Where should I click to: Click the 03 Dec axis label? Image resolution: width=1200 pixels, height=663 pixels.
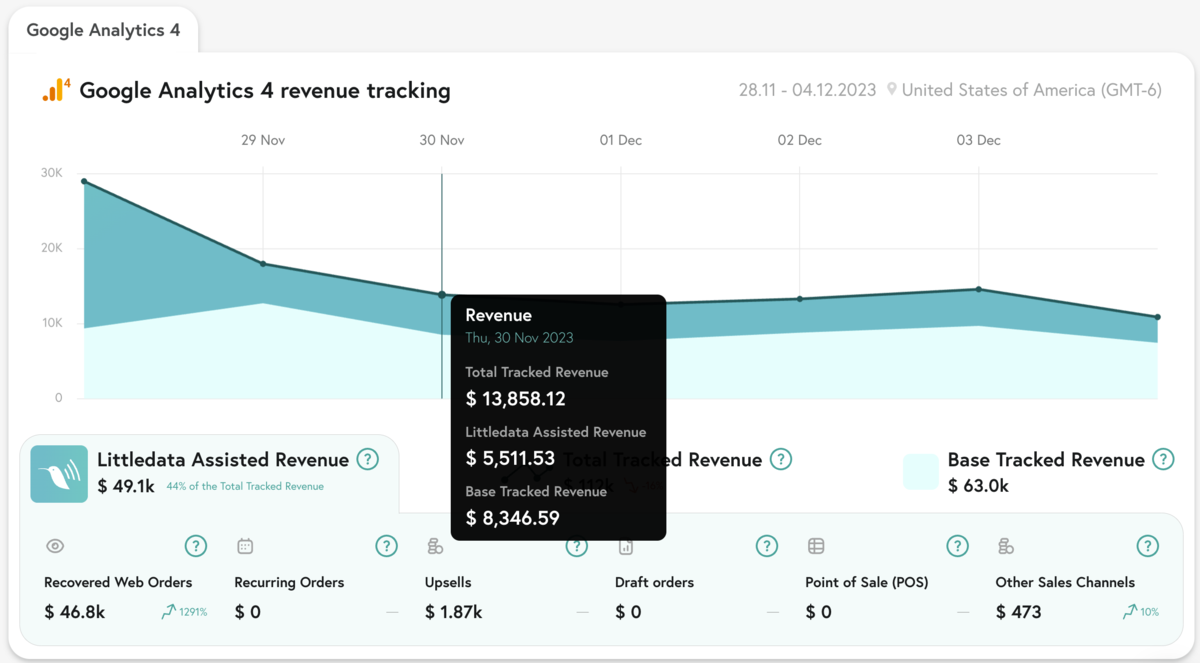coord(979,140)
